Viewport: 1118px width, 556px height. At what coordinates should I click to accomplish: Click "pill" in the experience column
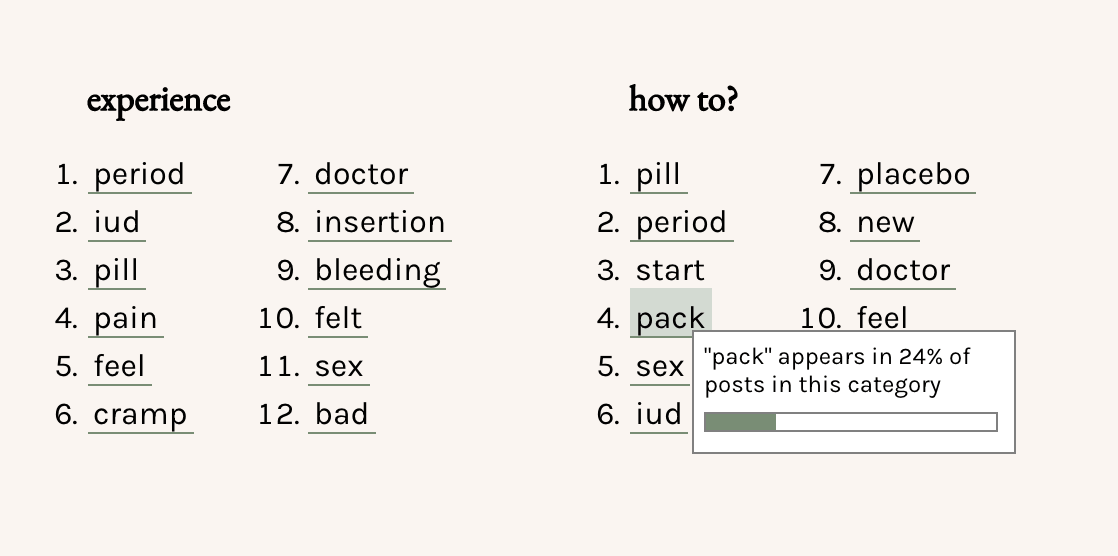[x=116, y=271]
